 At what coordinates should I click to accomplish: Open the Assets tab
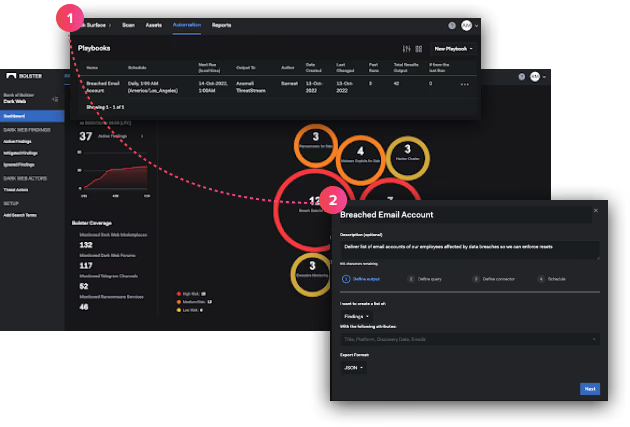(153, 25)
